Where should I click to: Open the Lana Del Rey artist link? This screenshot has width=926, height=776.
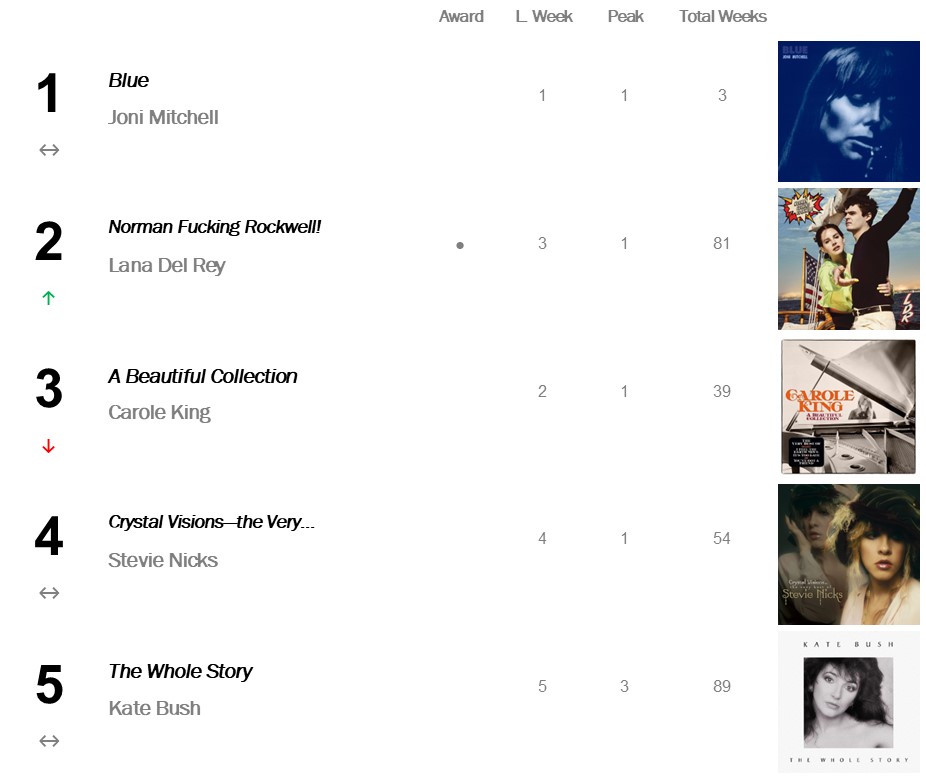167,265
